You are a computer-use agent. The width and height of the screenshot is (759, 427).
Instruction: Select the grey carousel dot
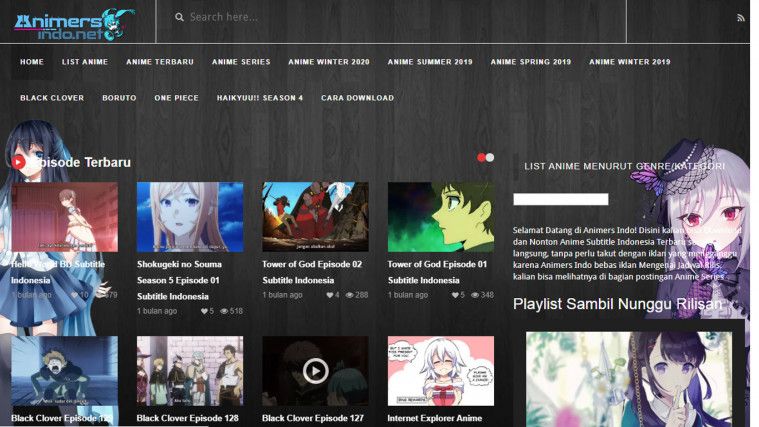(x=490, y=157)
